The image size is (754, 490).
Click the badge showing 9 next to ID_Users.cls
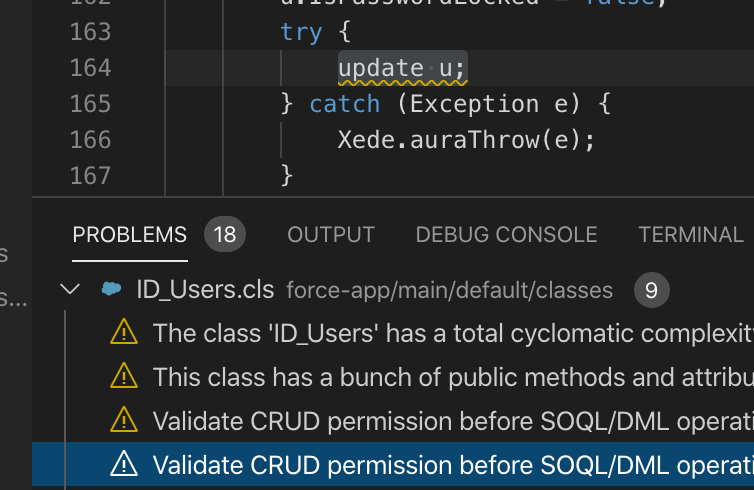(651, 290)
